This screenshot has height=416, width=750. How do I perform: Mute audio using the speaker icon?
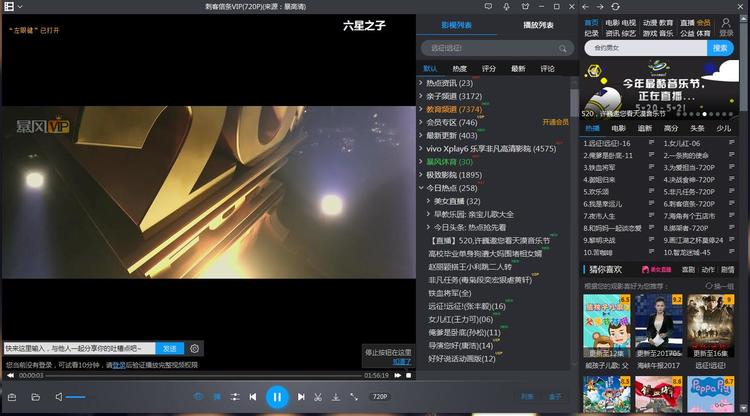pyautogui.click(x=59, y=397)
